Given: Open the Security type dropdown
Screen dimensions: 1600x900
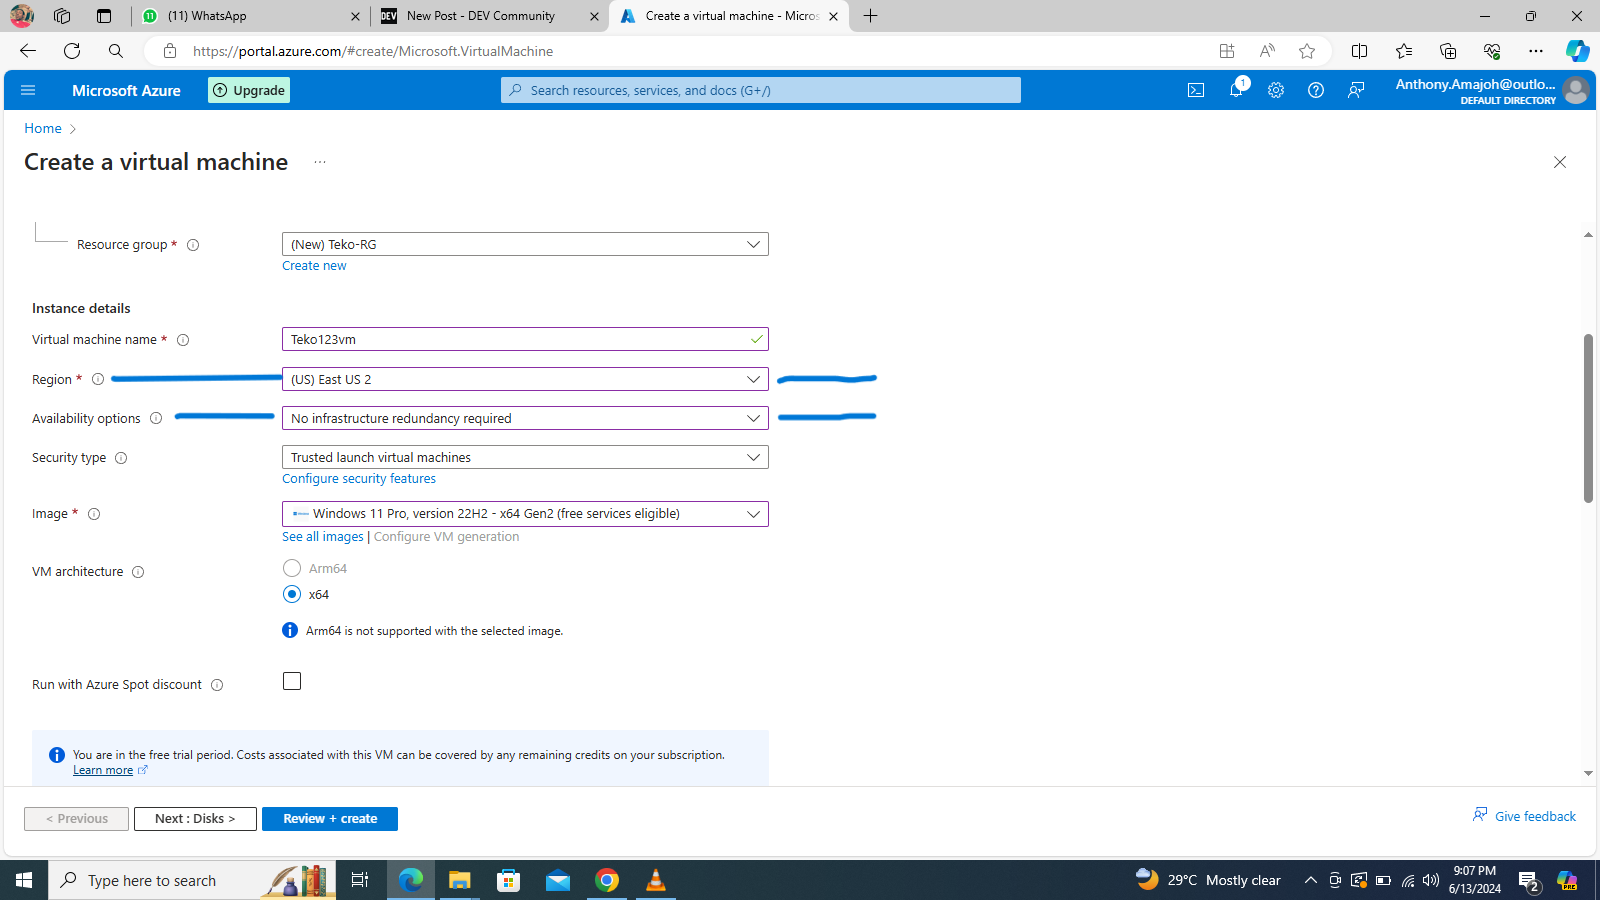Looking at the screenshot, I should (x=525, y=457).
